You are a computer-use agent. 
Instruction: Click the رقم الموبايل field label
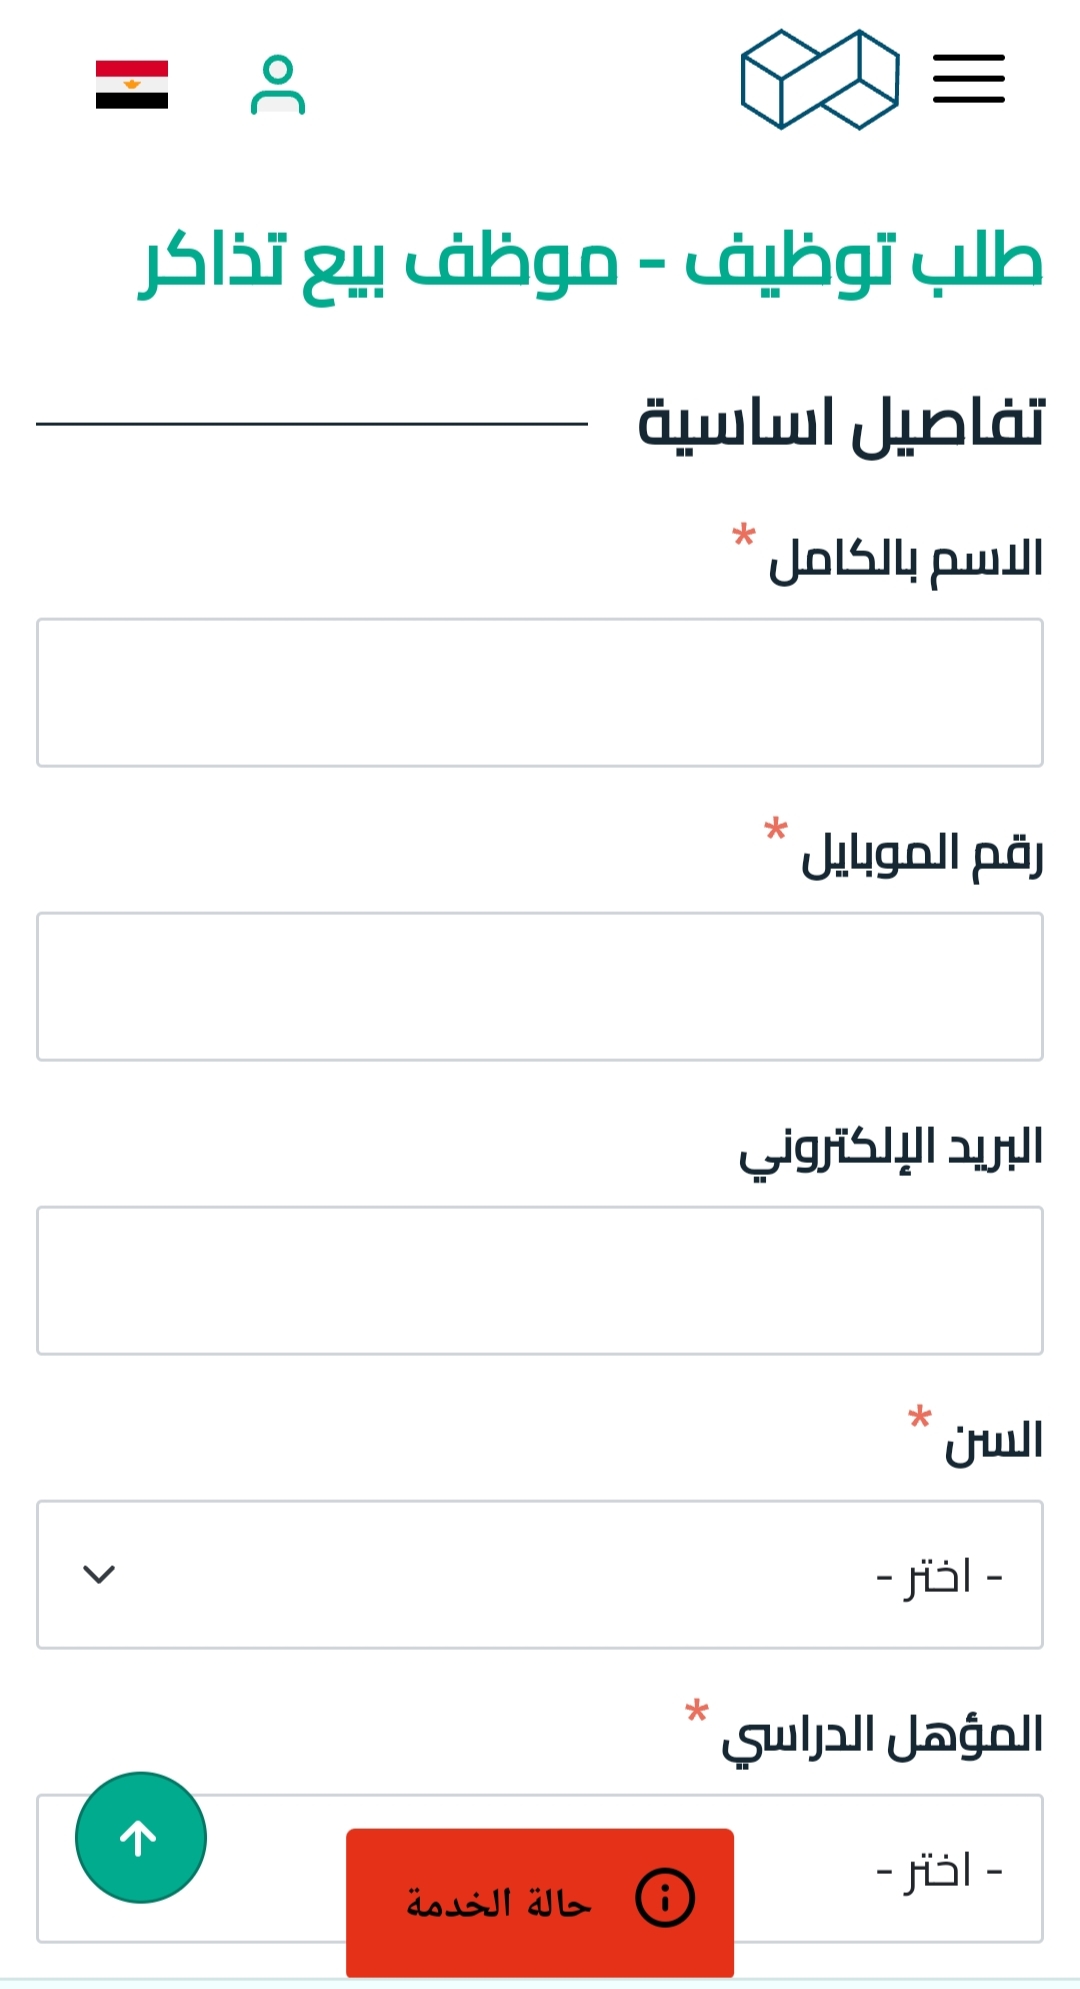[x=922, y=854]
